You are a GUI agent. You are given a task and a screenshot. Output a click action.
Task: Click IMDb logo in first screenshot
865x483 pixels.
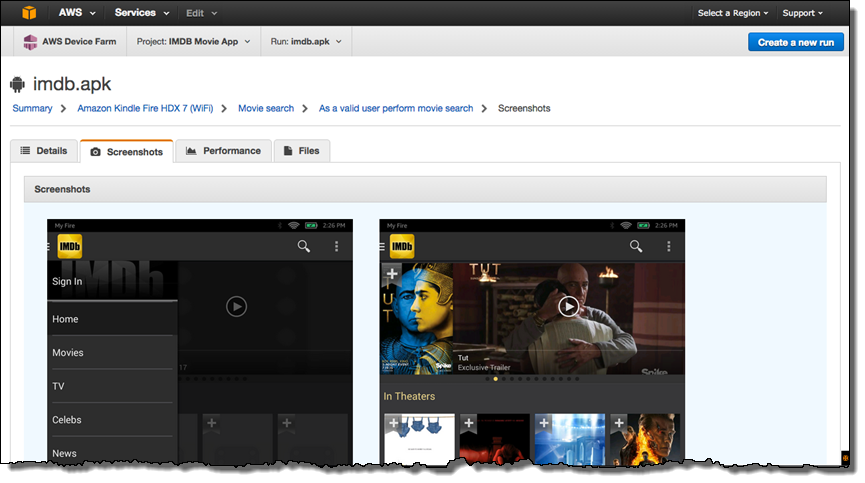click(x=70, y=246)
